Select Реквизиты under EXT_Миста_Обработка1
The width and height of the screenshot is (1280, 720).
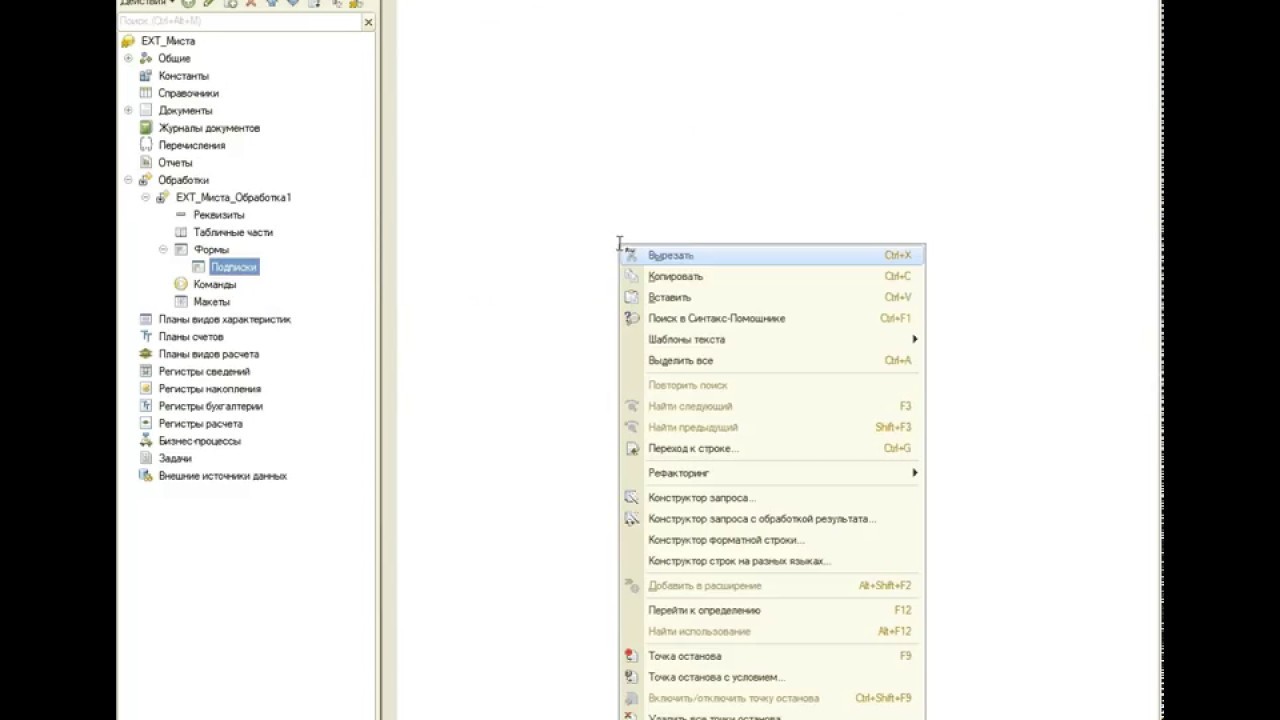click(219, 215)
